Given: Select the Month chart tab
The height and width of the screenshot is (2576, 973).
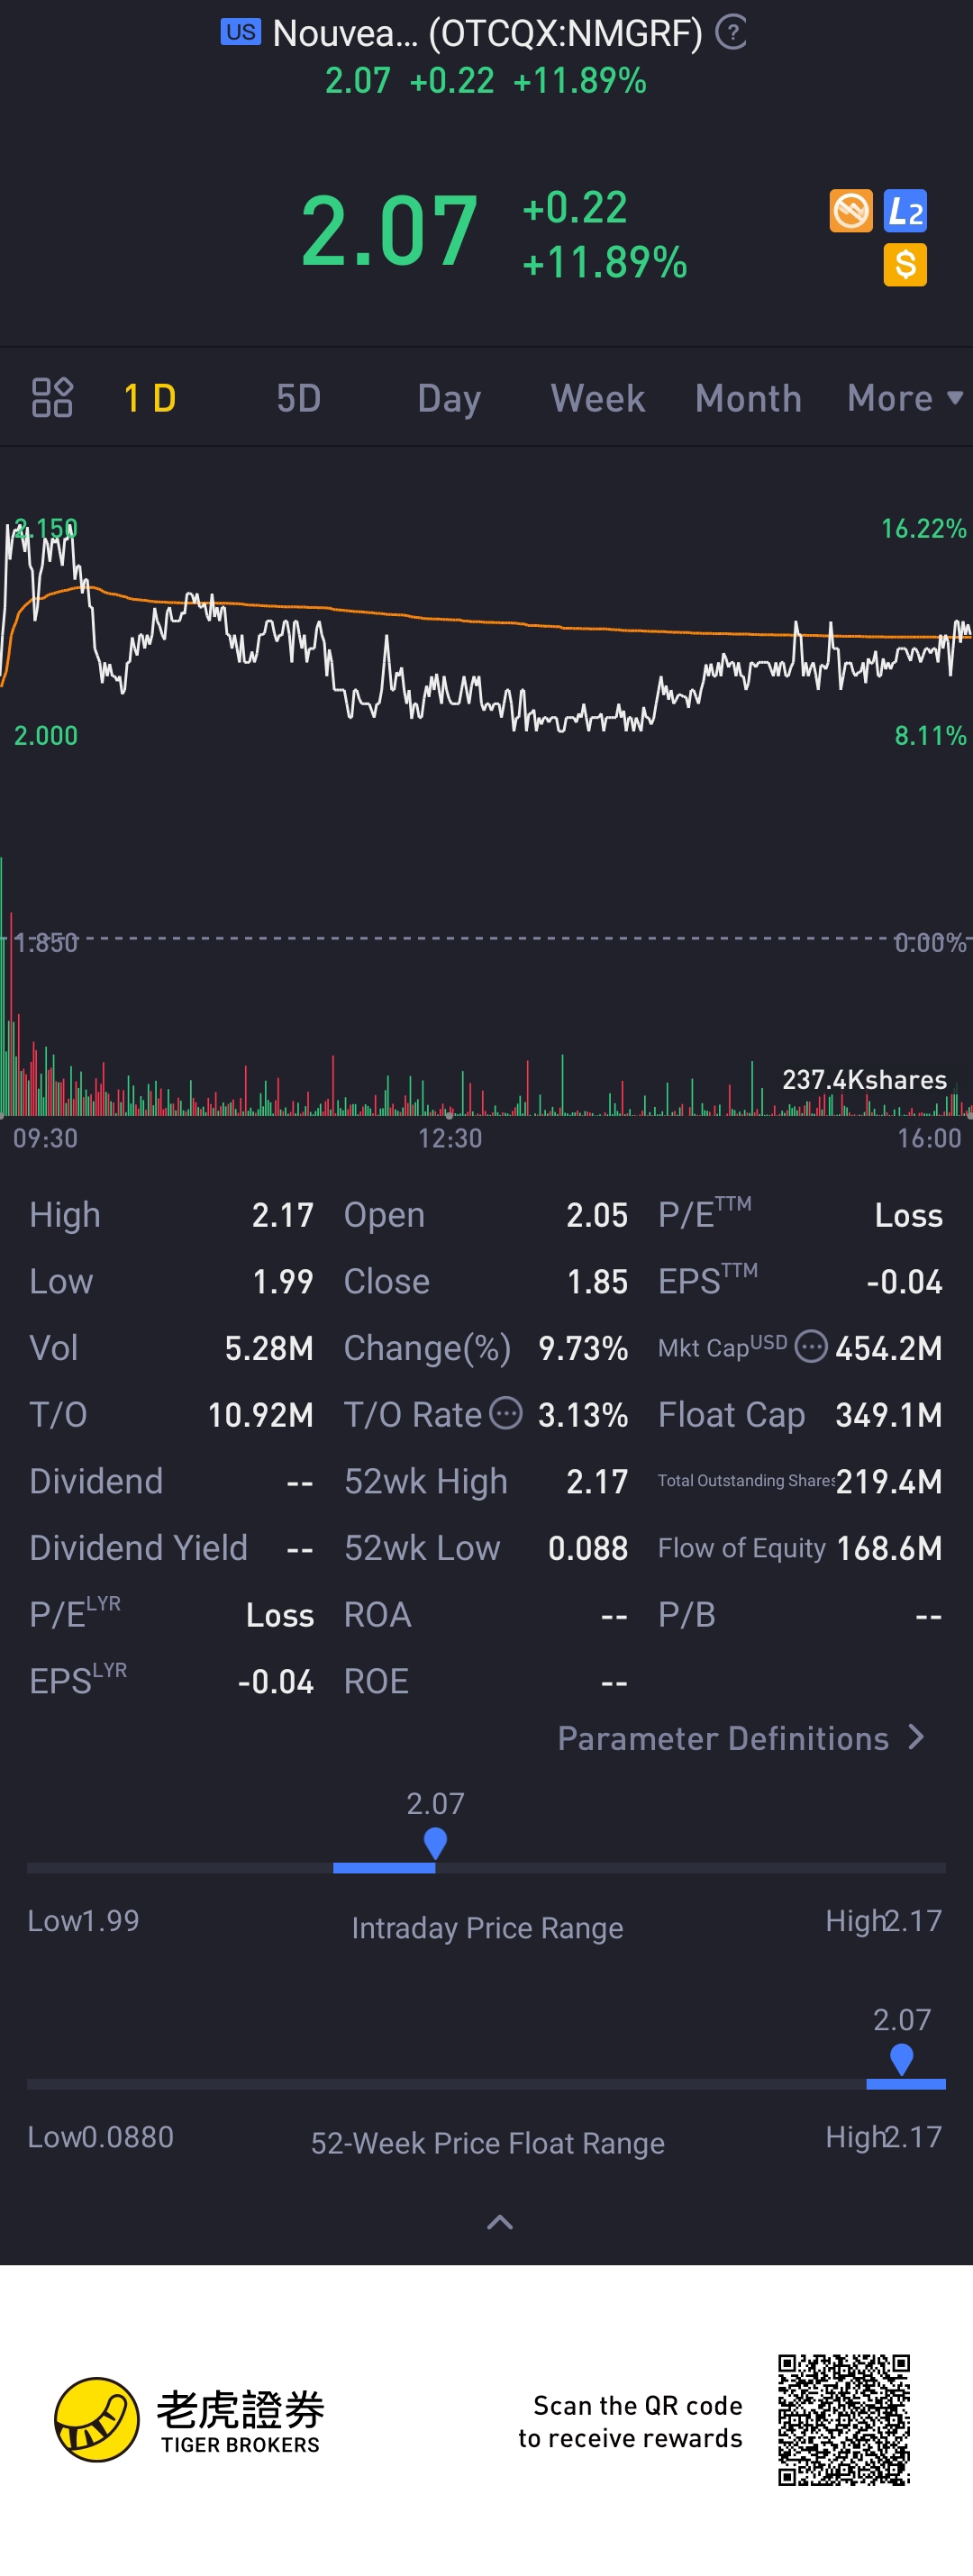Looking at the screenshot, I should (748, 398).
